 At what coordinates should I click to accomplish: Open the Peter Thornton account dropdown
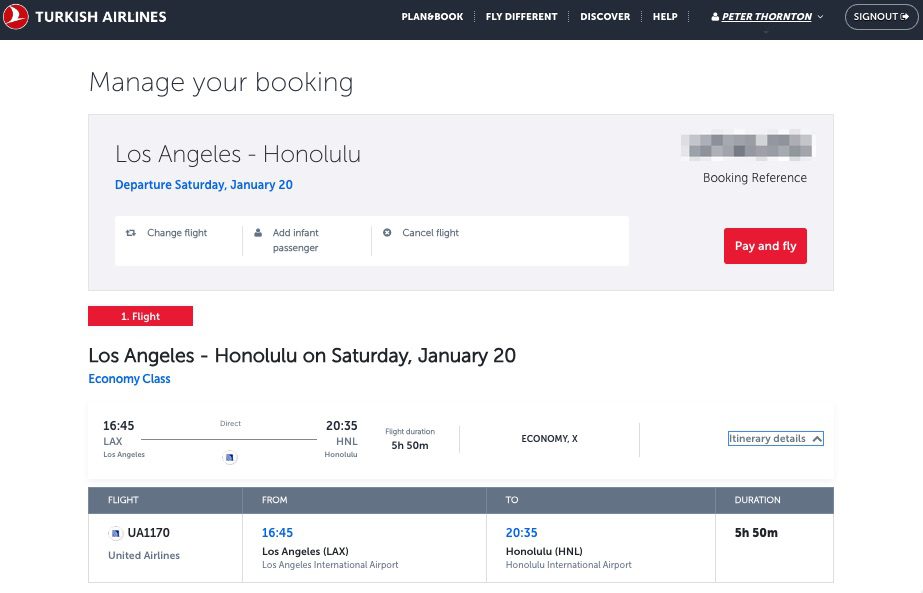767,17
